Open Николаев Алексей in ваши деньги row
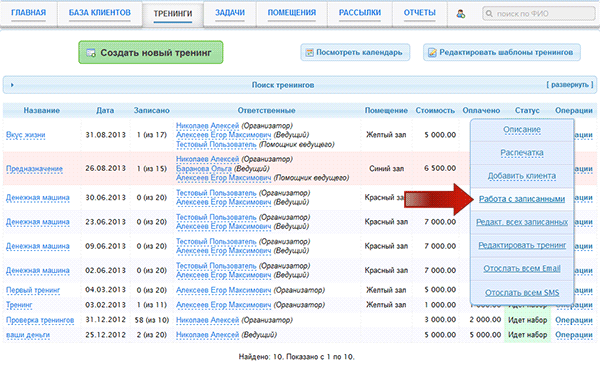Image resolution: width=600 pixels, height=370 pixels. (x=207, y=335)
